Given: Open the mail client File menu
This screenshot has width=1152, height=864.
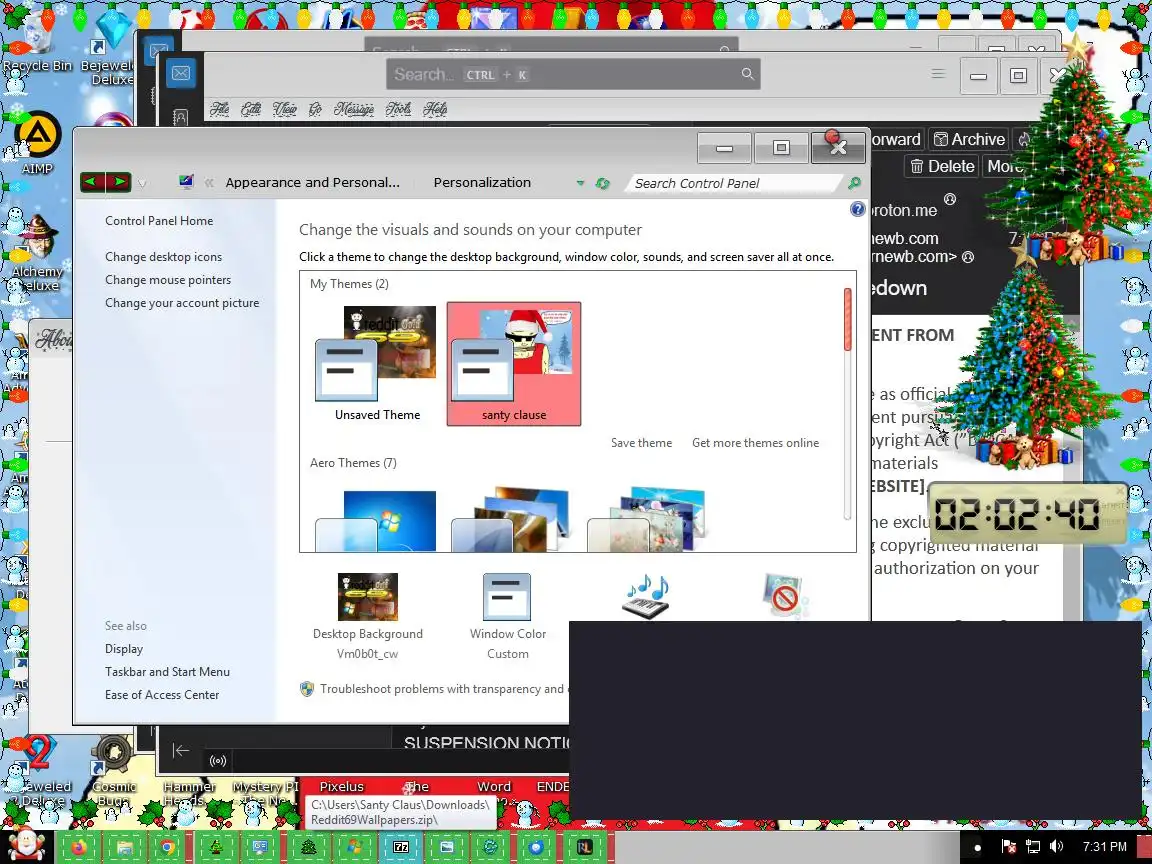Looking at the screenshot, I should pos(219,109).
